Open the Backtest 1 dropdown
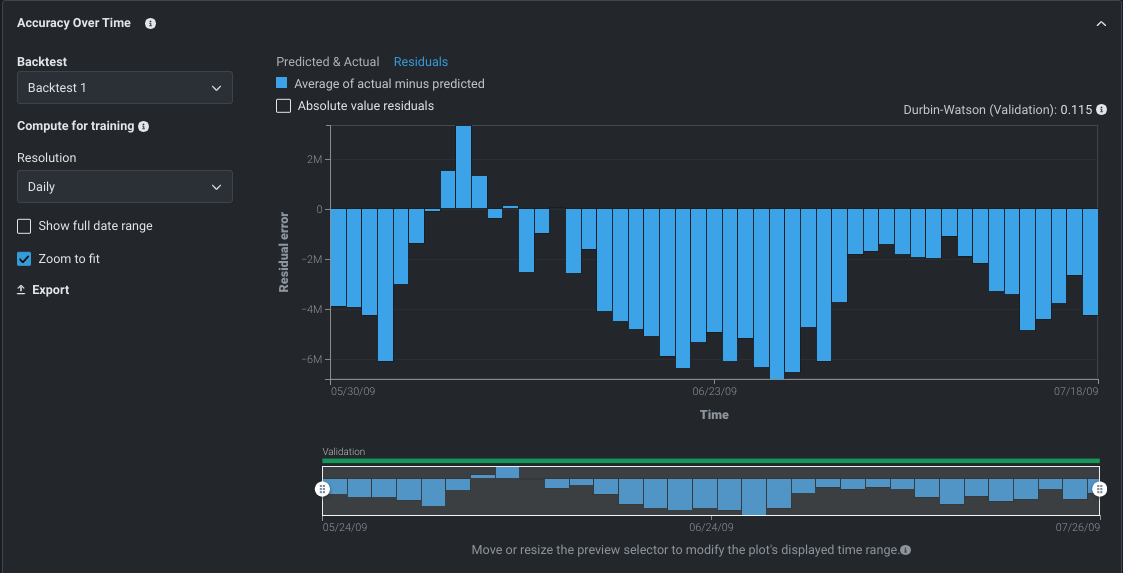1123x573 pixels. (125, 88)
